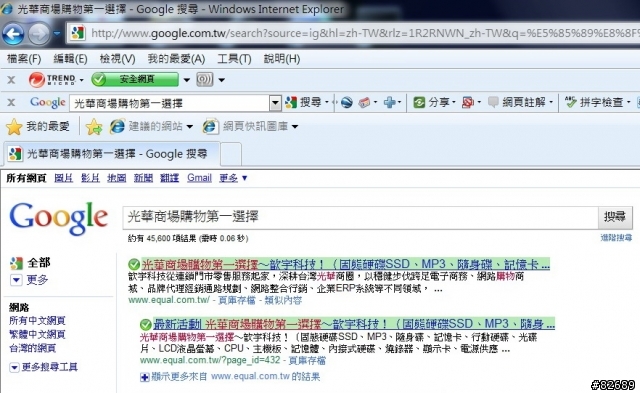The height and width of the screenshot is (393, 640).
Task: Click the blue globe icon in Google toolbar
Action: [x=346, y=102]
